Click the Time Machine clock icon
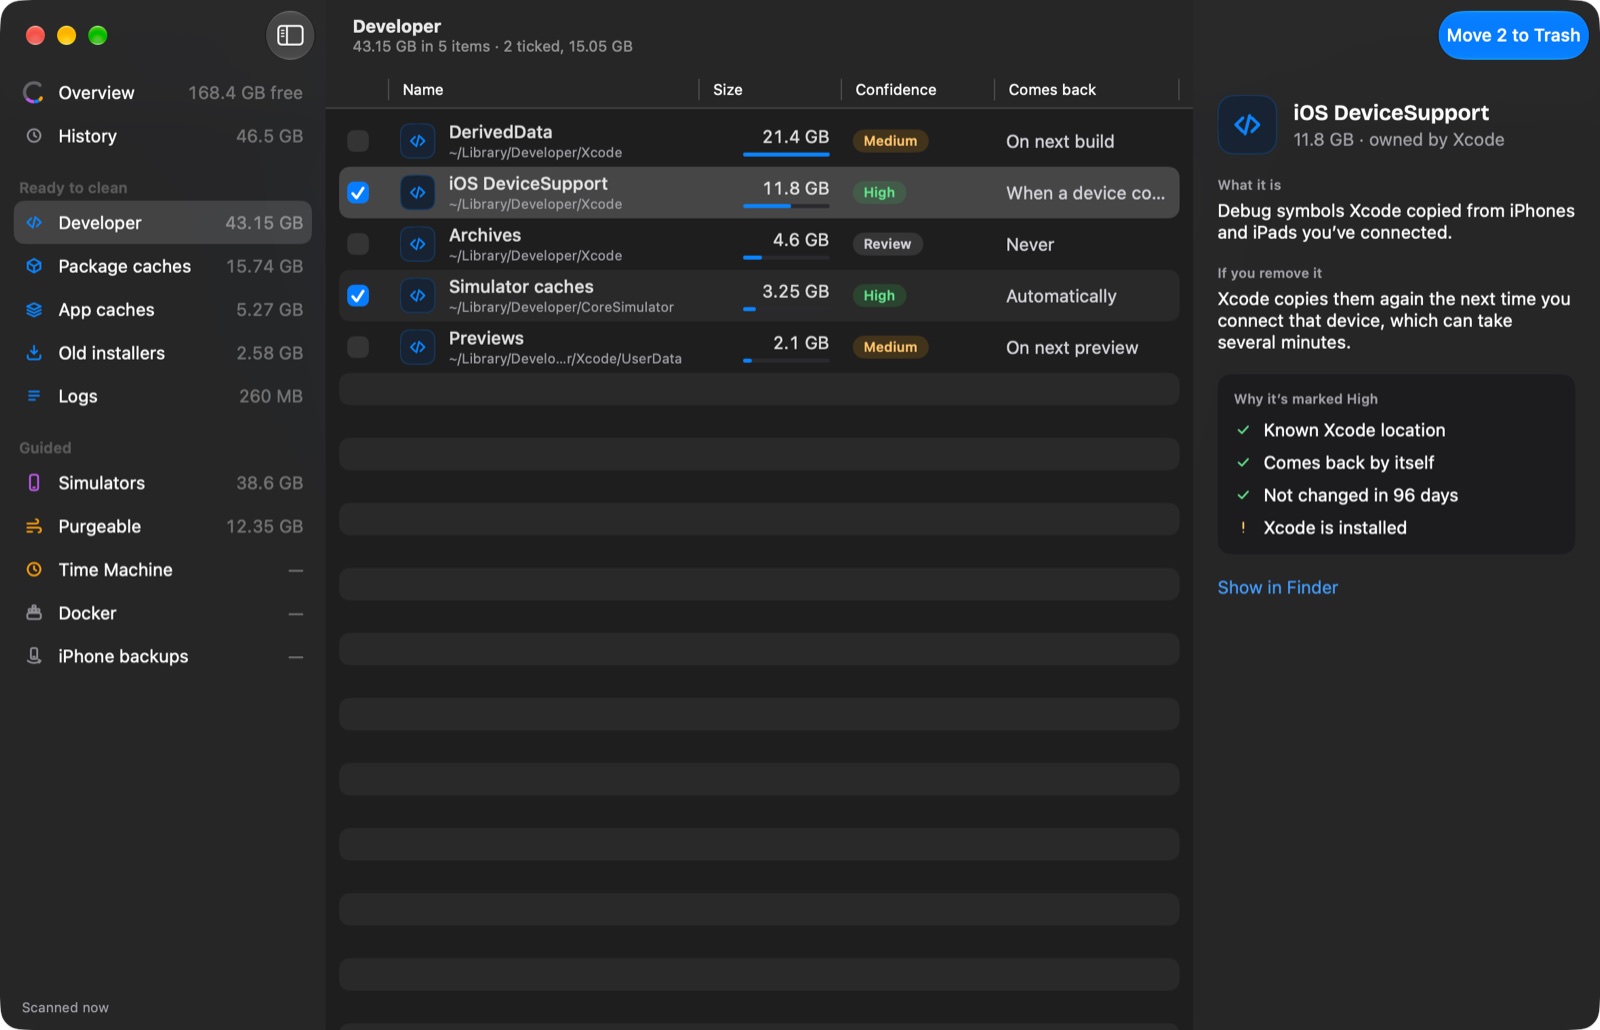1600x1030 pixels. 34,570
